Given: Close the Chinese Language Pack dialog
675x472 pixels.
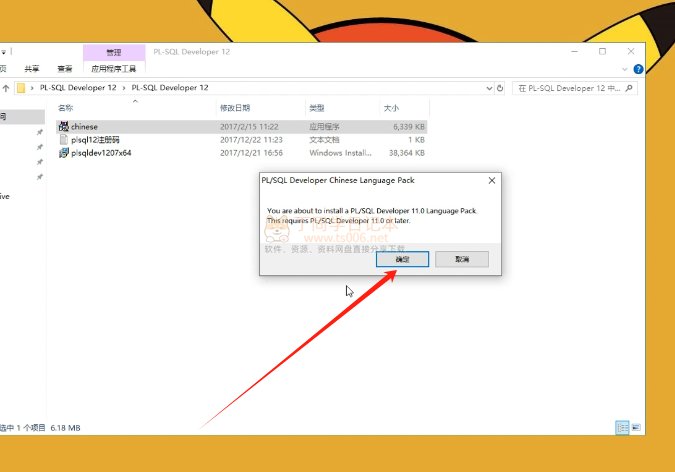Looking at the screenshot, I should tap(492, 180).
